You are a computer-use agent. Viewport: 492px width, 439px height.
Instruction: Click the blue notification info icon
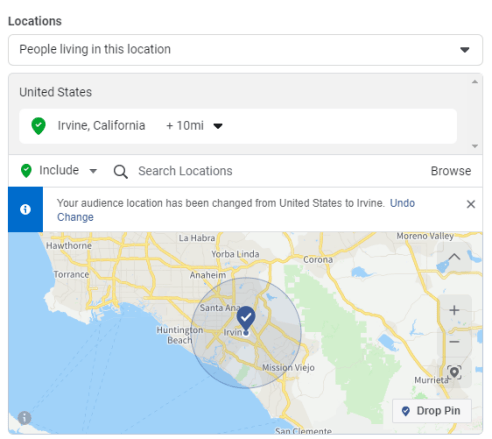[25, 209]
